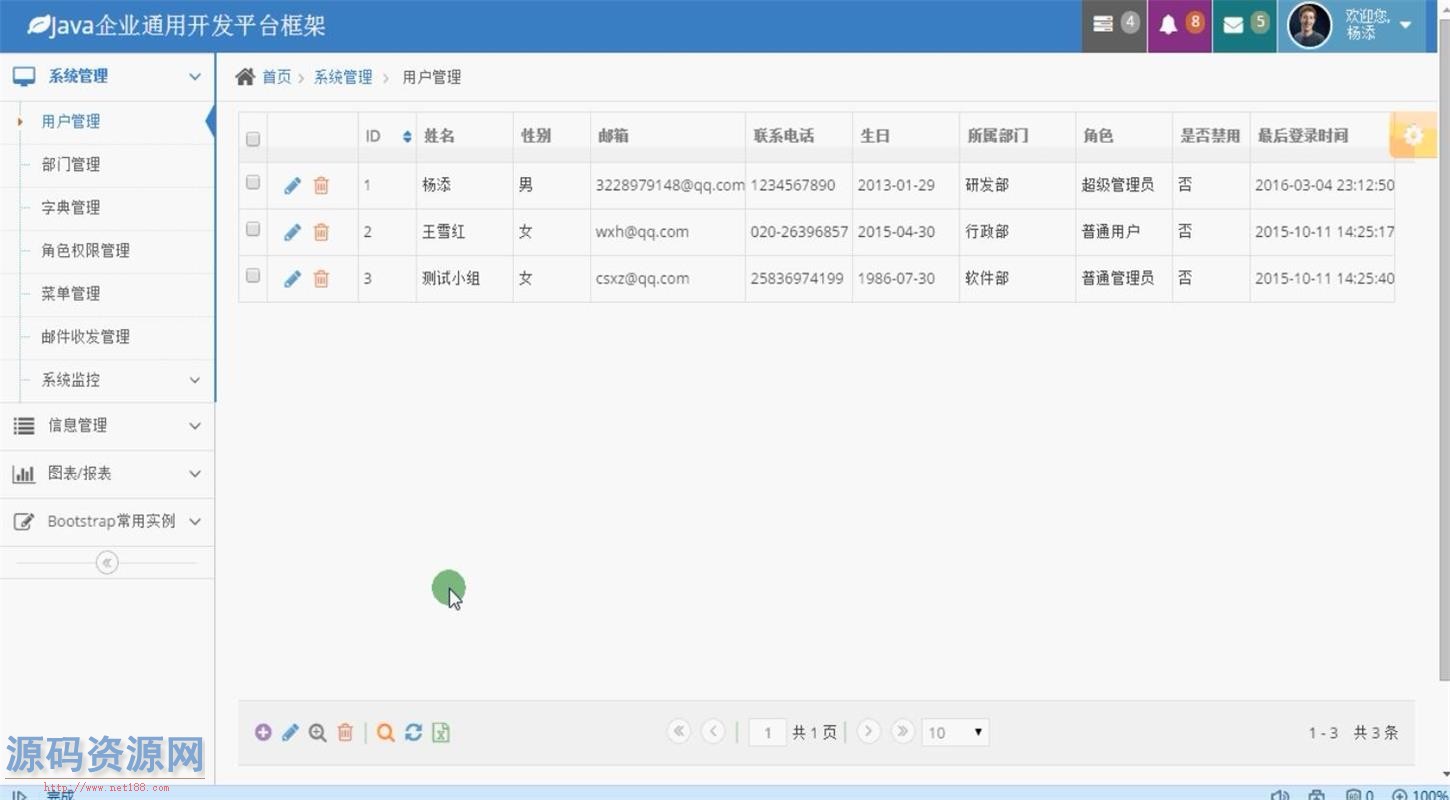The image size is (1450, 800).
Task: Tick the checkbox for row 王雪红
Action: click(x=253, y=229)
